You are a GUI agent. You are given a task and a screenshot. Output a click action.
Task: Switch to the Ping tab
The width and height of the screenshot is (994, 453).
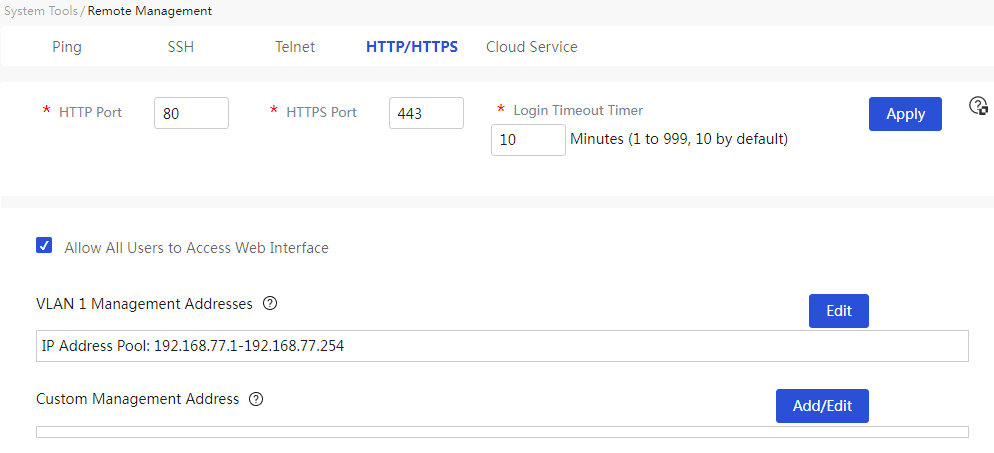coord(67,47)
